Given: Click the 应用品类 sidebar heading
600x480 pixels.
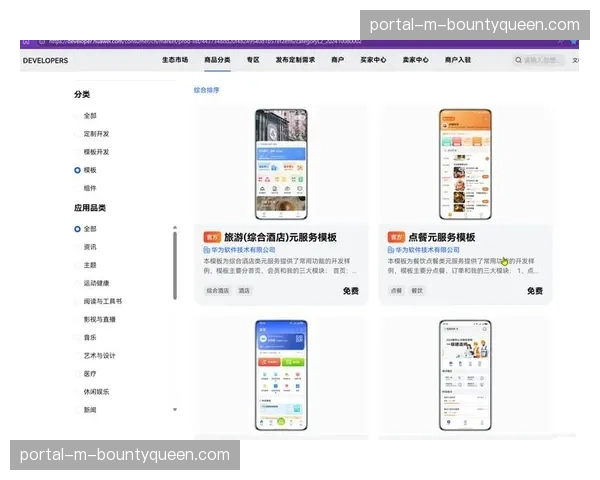Looking at the screenshot, I should tap(90, 208).
